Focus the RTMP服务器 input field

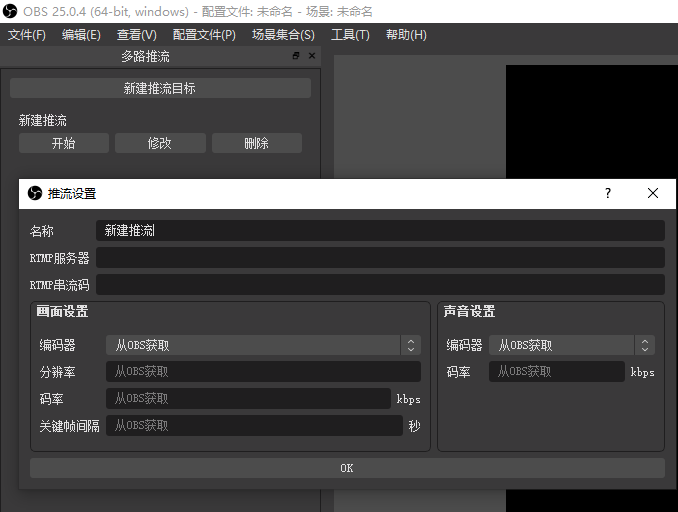pos(380,258)
